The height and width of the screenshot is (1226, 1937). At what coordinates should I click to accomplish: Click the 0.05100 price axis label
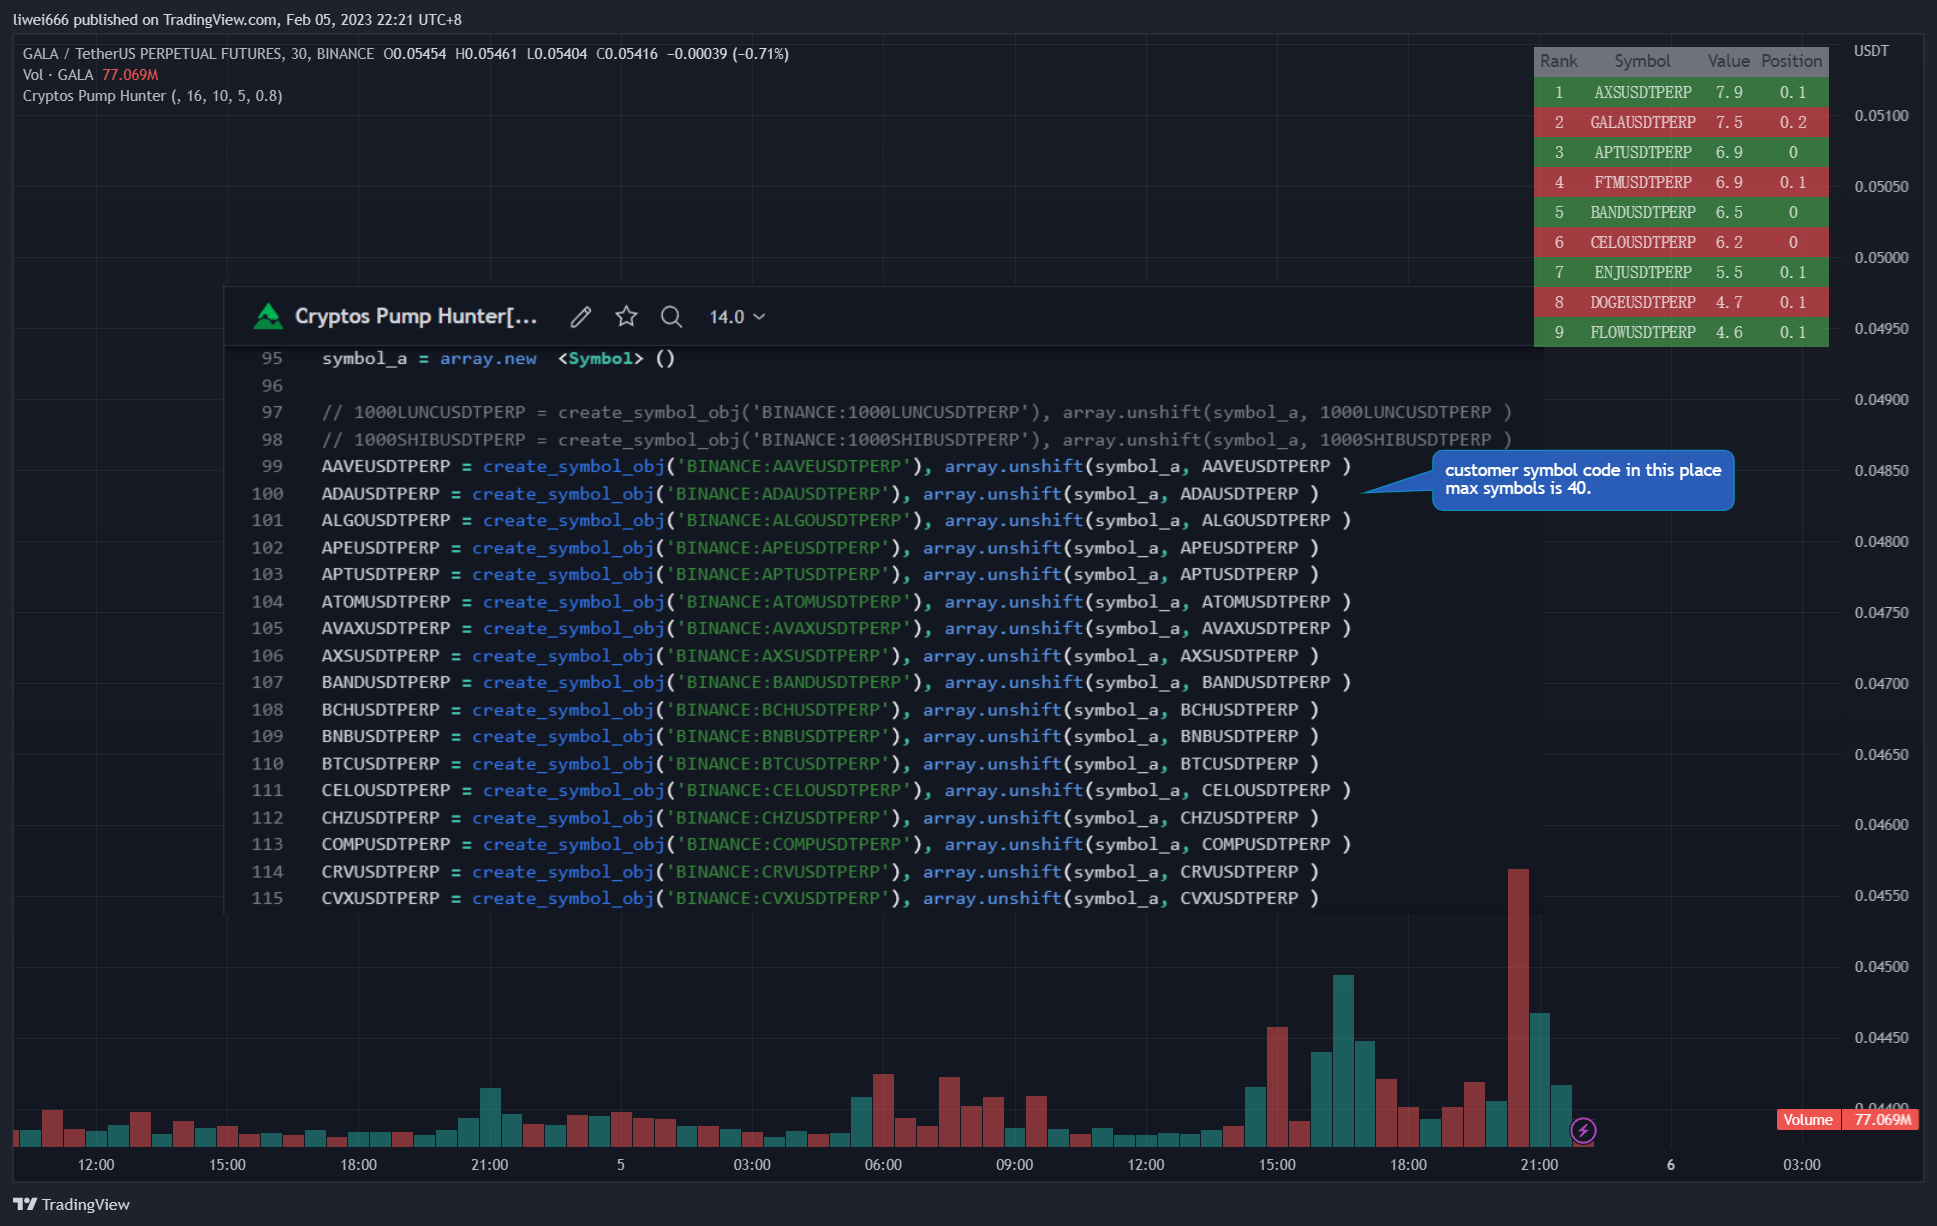click(1881, 116)
